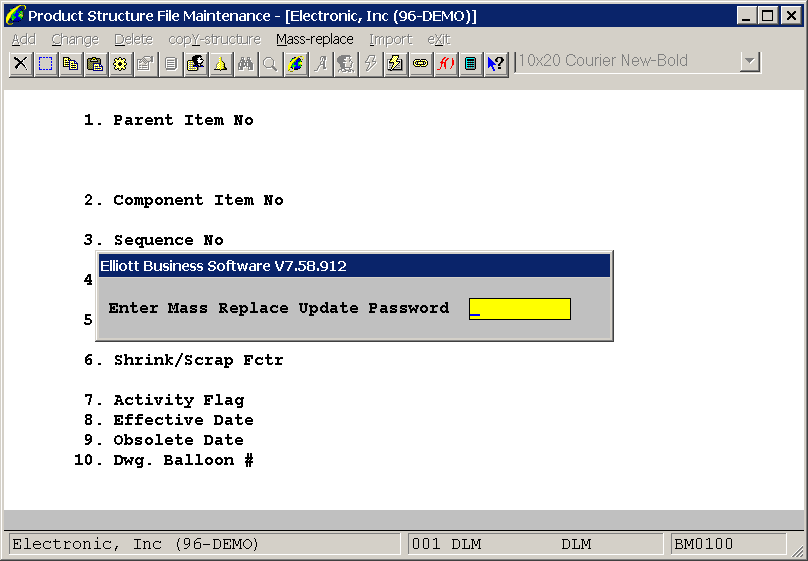The height and width of the screenshot is (561, 808).
Task: Click the grayed properties icon
Action: [145, 64]
